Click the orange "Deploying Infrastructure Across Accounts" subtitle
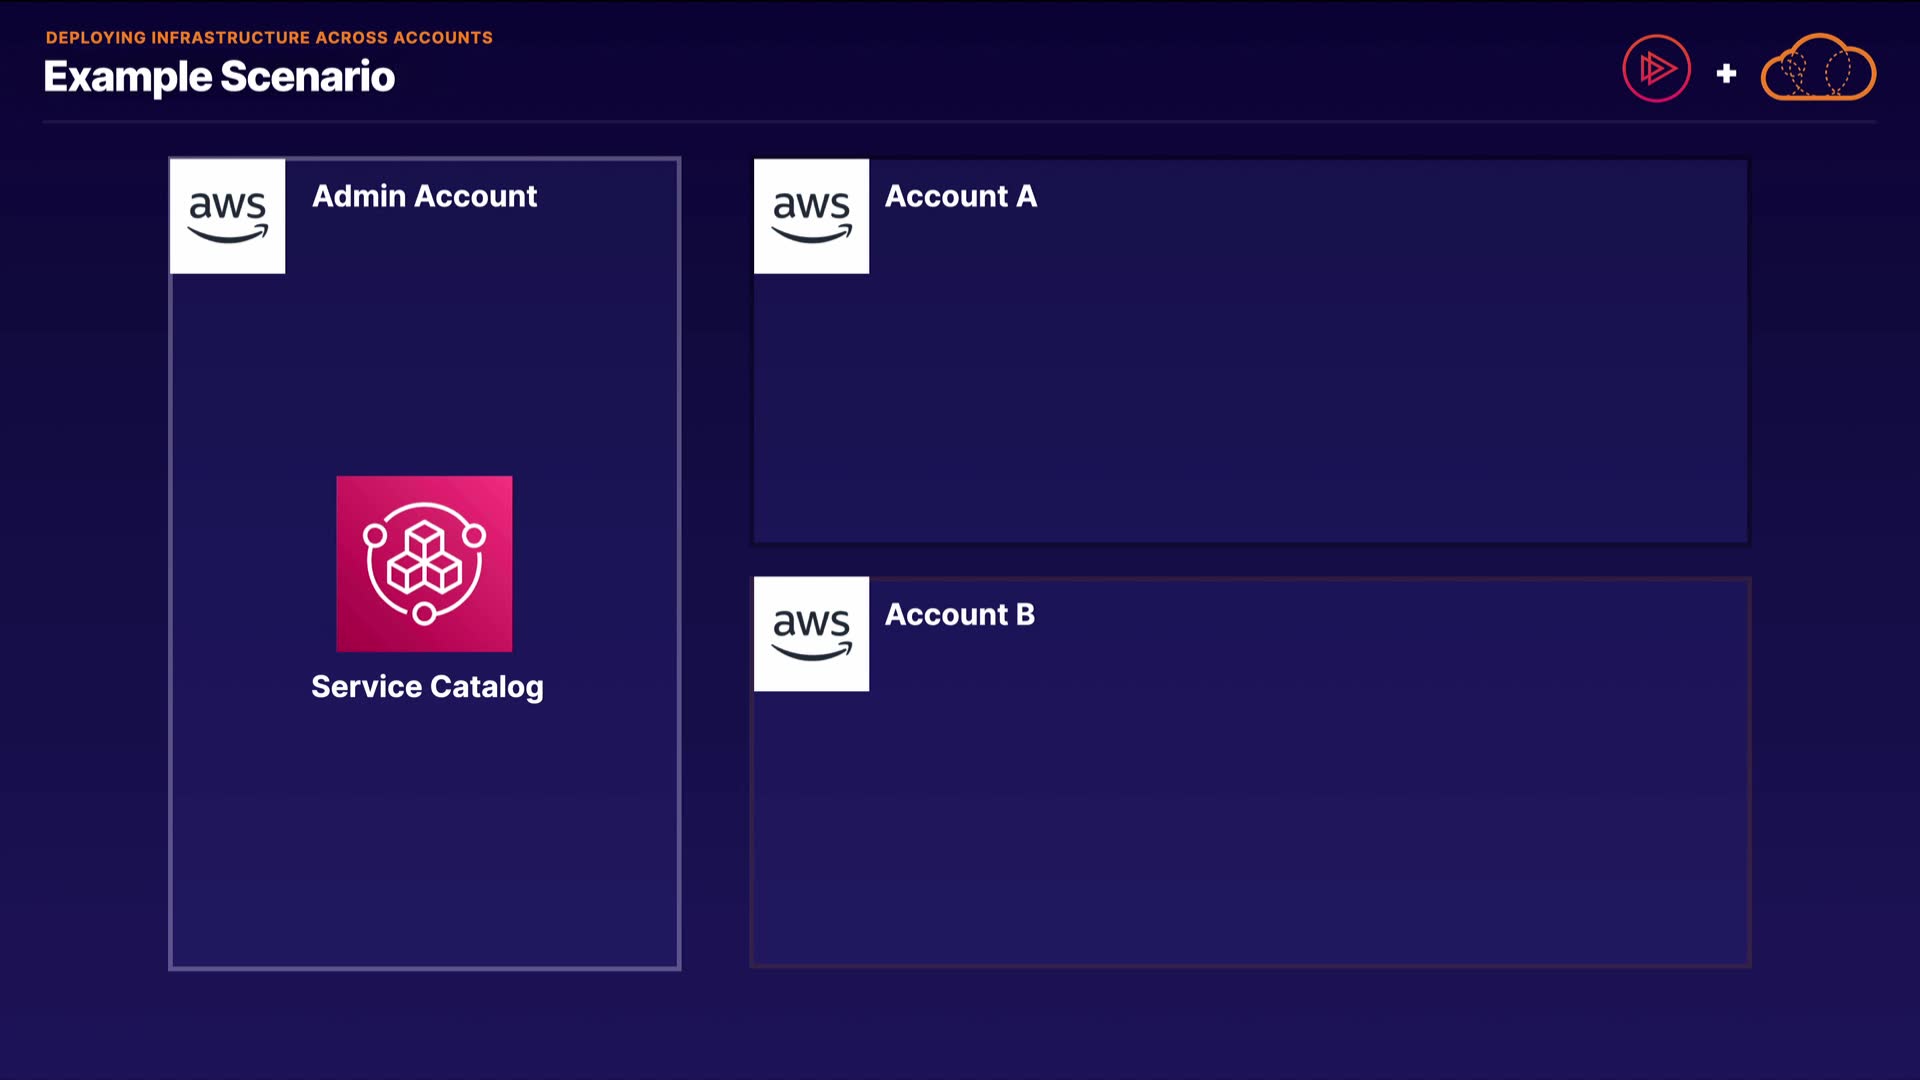This screenshot has height=1080, width=1920. (x=269, y=38)
